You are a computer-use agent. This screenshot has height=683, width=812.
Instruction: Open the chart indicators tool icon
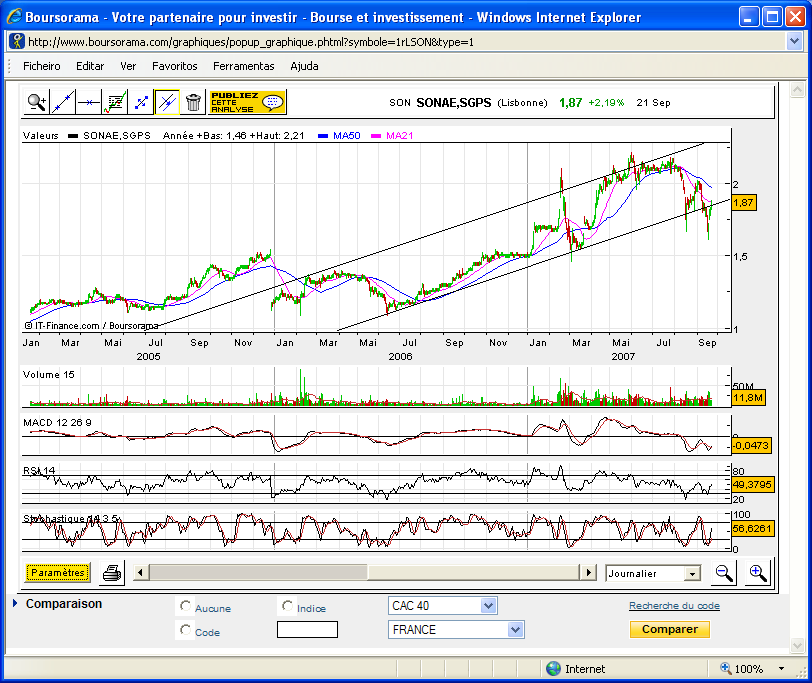(115, 101)
